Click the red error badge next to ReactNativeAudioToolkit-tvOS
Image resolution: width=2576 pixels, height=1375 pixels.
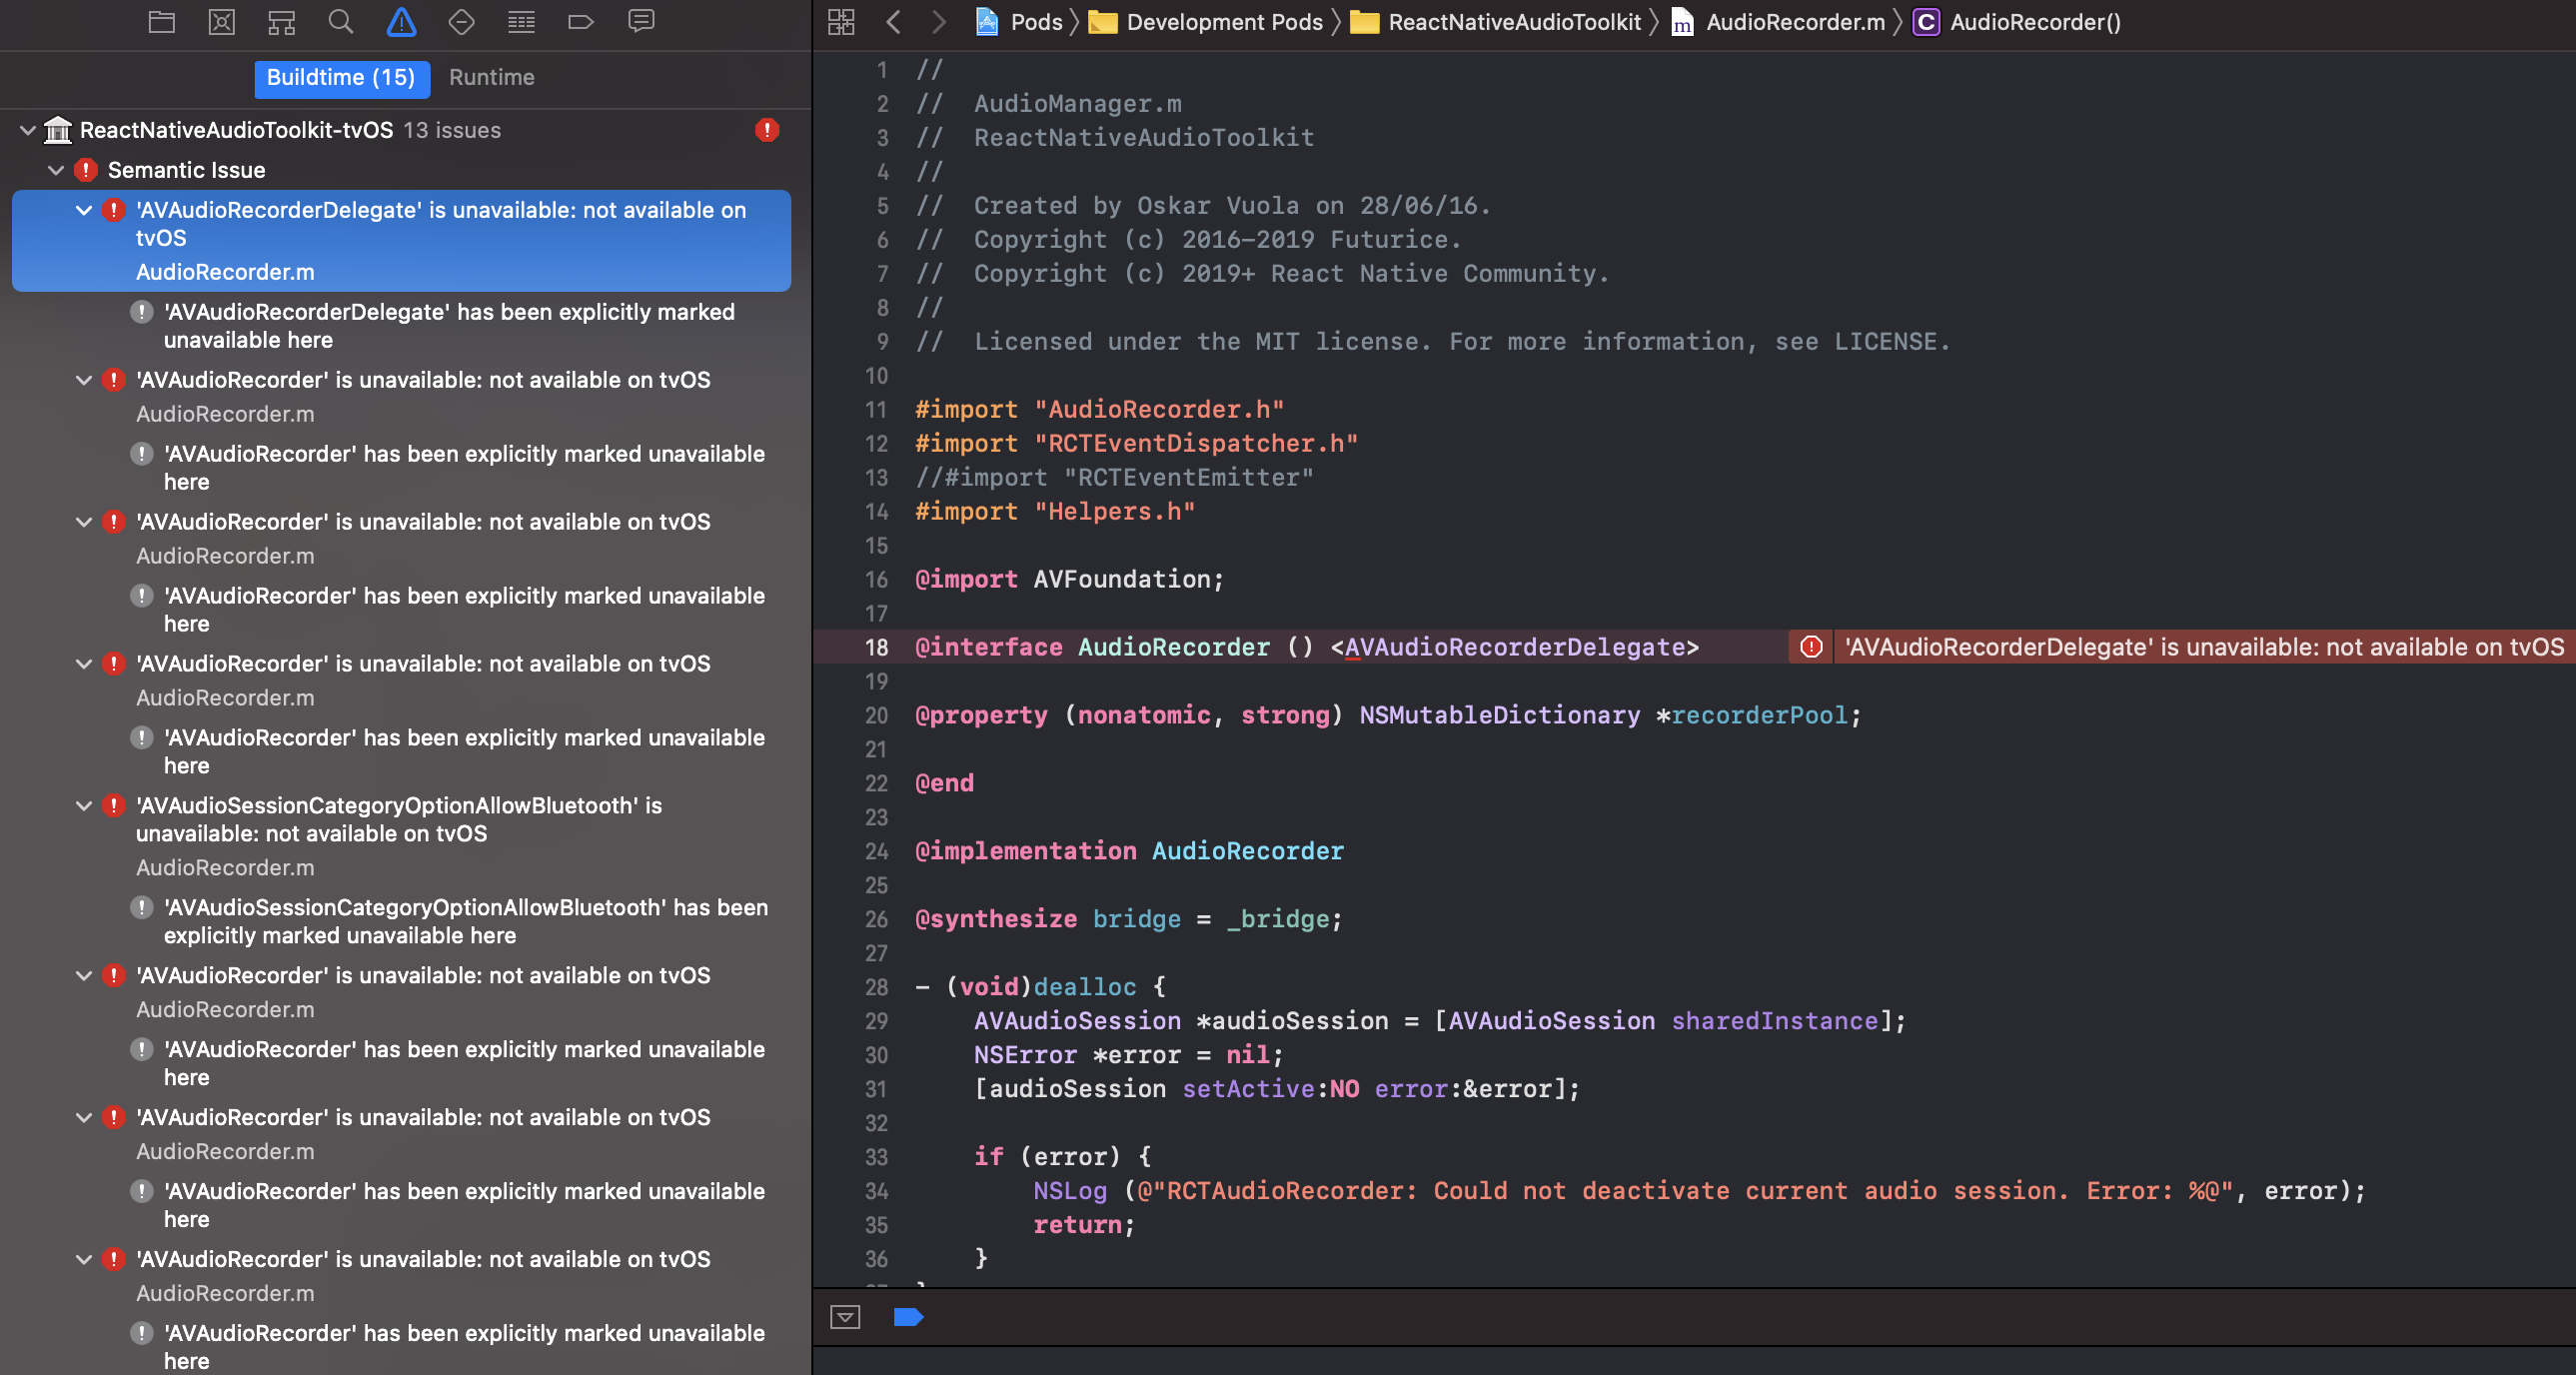[766, 130]
